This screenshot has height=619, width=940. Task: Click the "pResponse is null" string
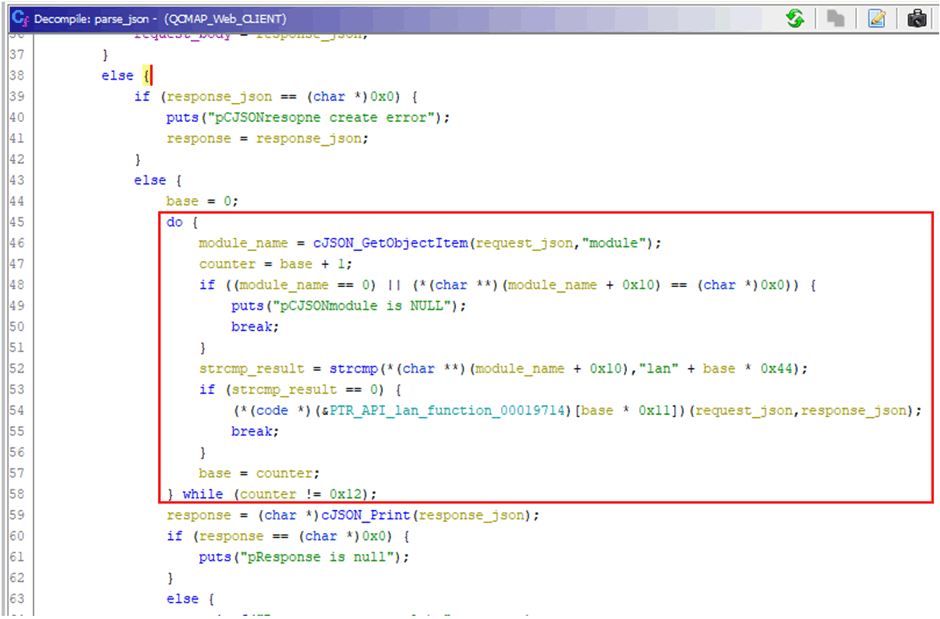[x=321, y=557]
